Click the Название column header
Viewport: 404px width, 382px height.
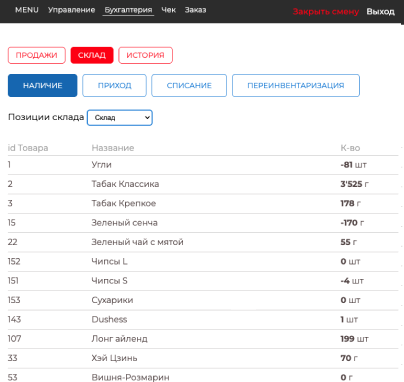coord(113,148)
